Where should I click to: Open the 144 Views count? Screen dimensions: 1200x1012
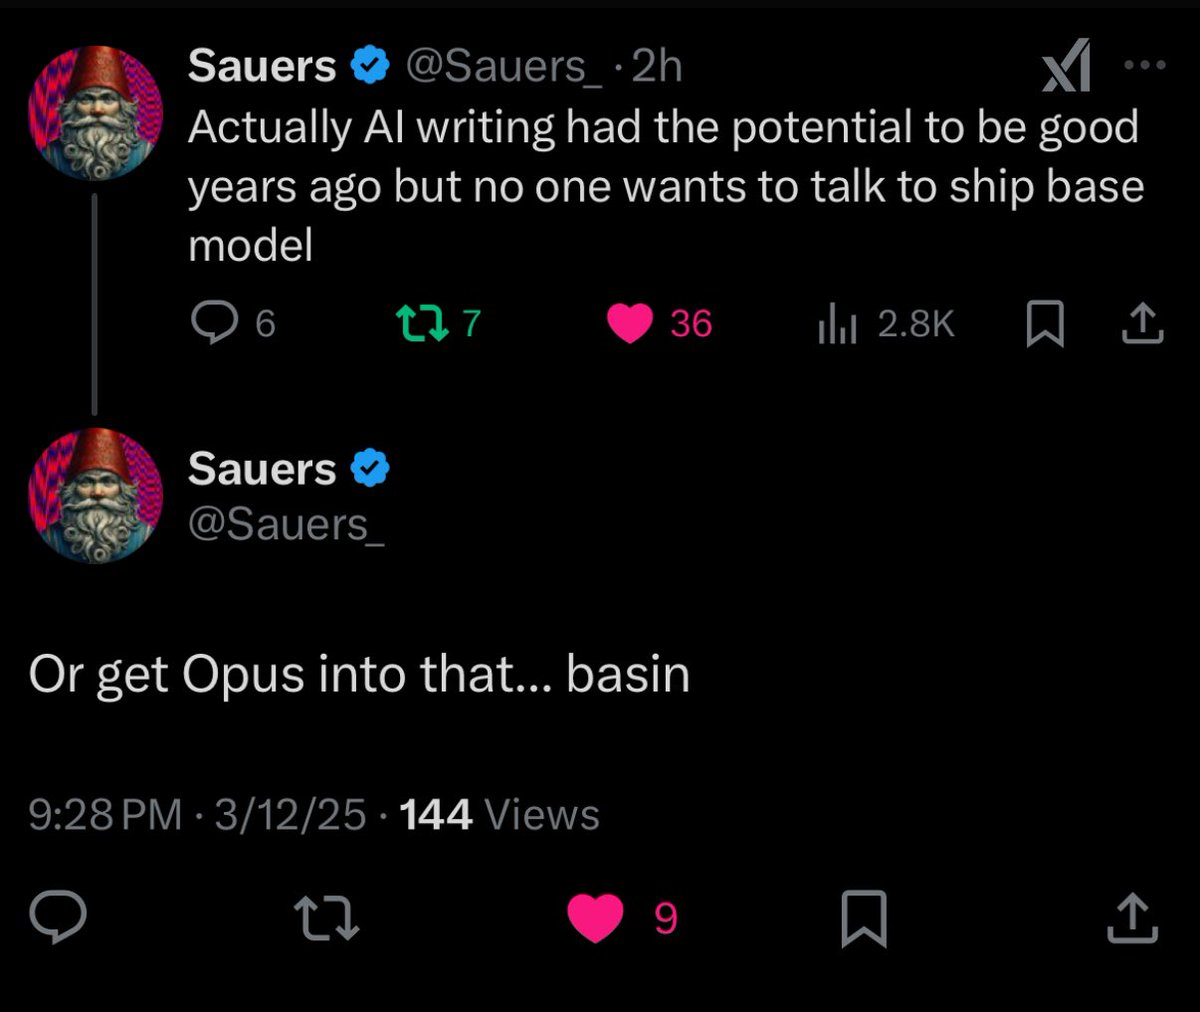coord(499,815)
